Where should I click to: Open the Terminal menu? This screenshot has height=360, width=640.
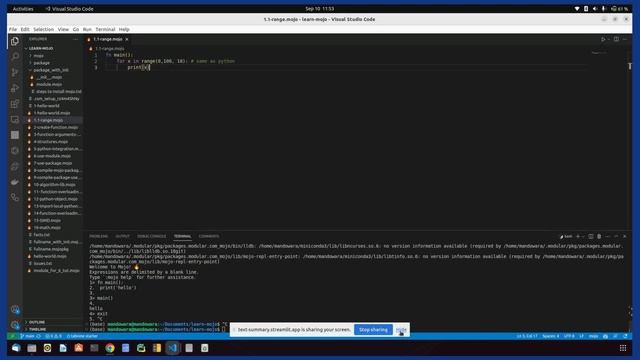105,29
